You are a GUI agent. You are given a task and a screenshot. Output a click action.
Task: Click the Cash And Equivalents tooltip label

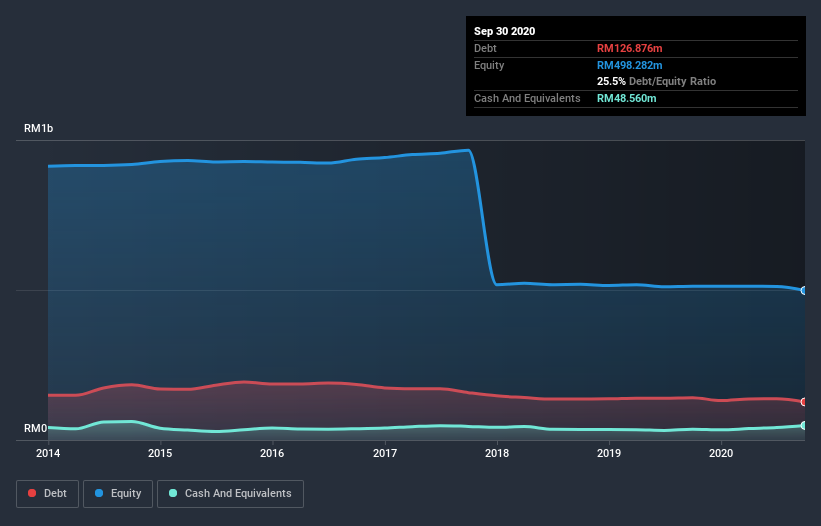click(x=527, y=98)
